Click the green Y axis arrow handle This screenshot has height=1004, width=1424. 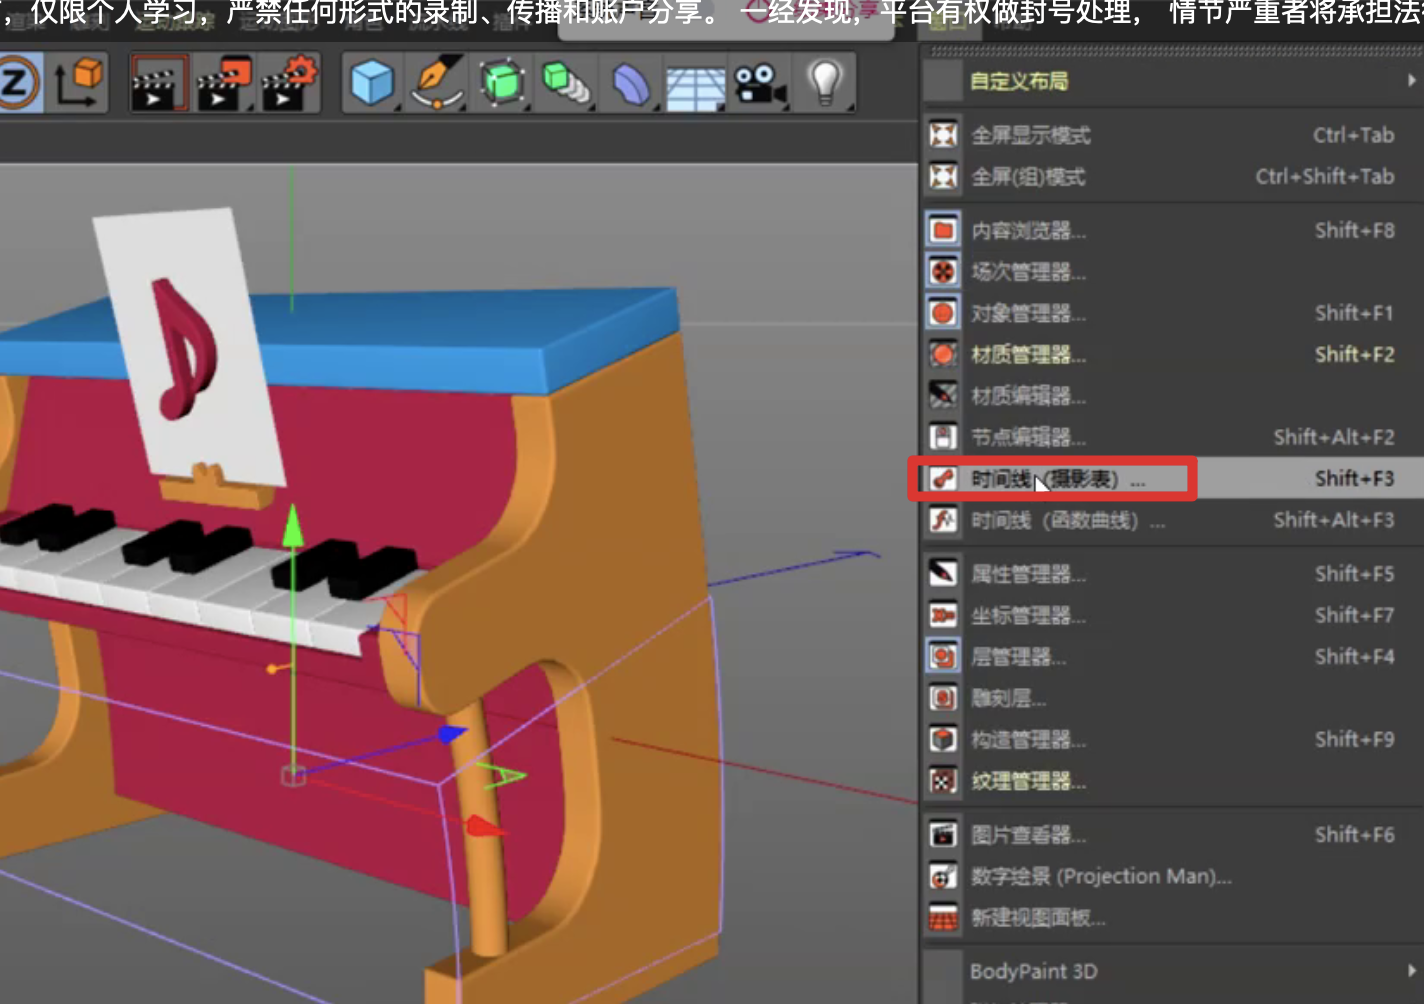point(292,526)
